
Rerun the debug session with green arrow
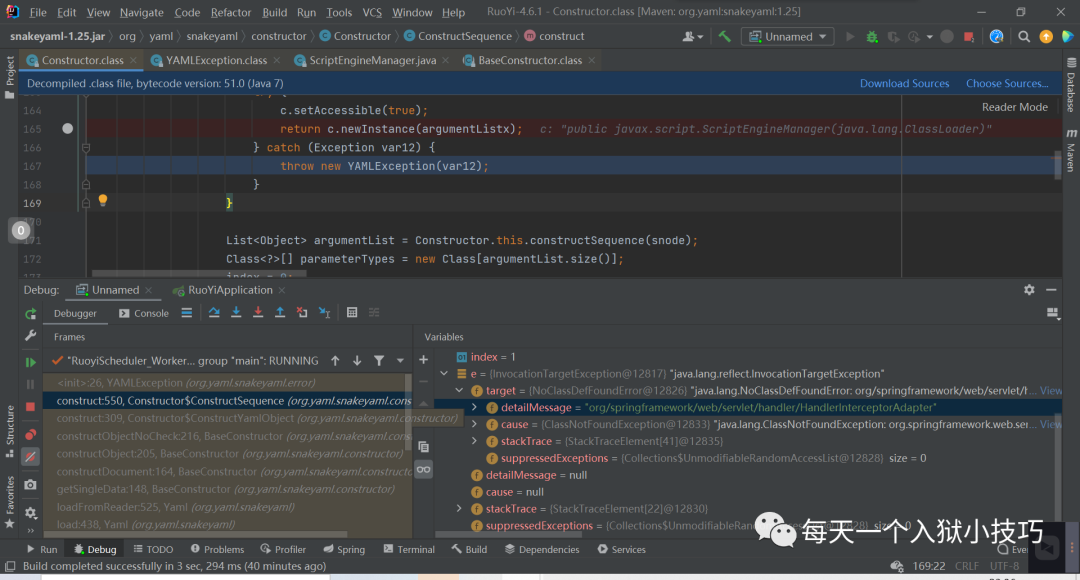(x=30, y=314)
